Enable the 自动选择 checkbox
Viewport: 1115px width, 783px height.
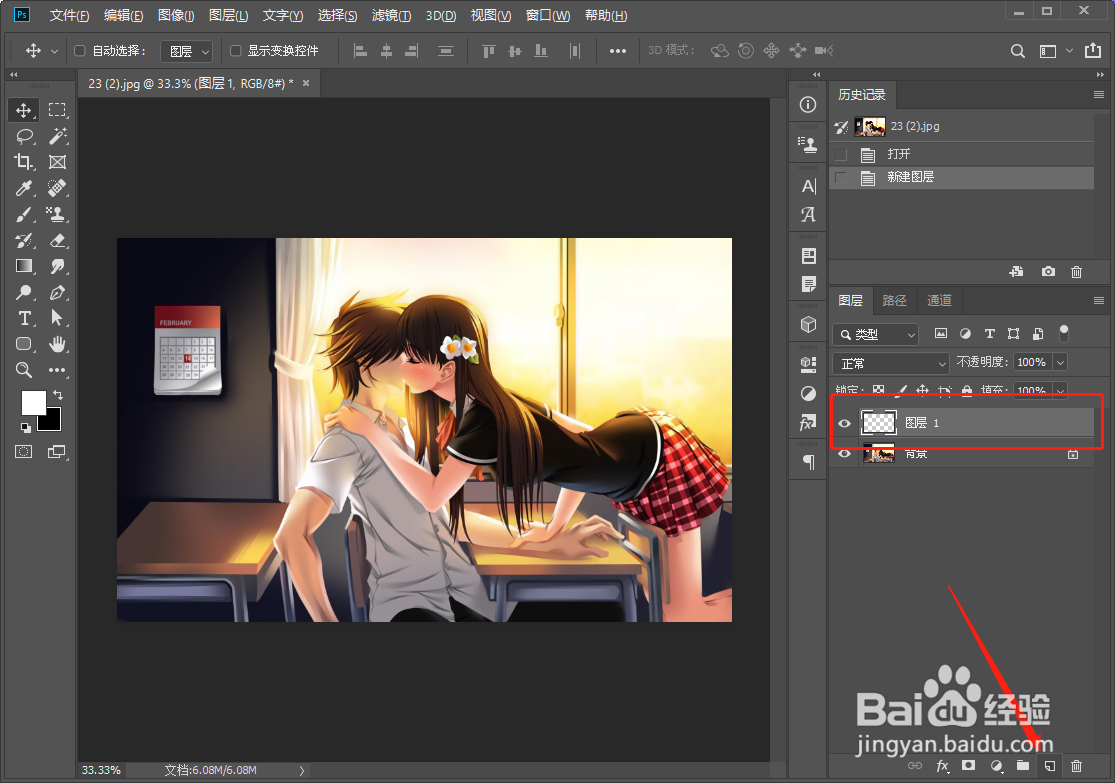[x=80, y=50]
